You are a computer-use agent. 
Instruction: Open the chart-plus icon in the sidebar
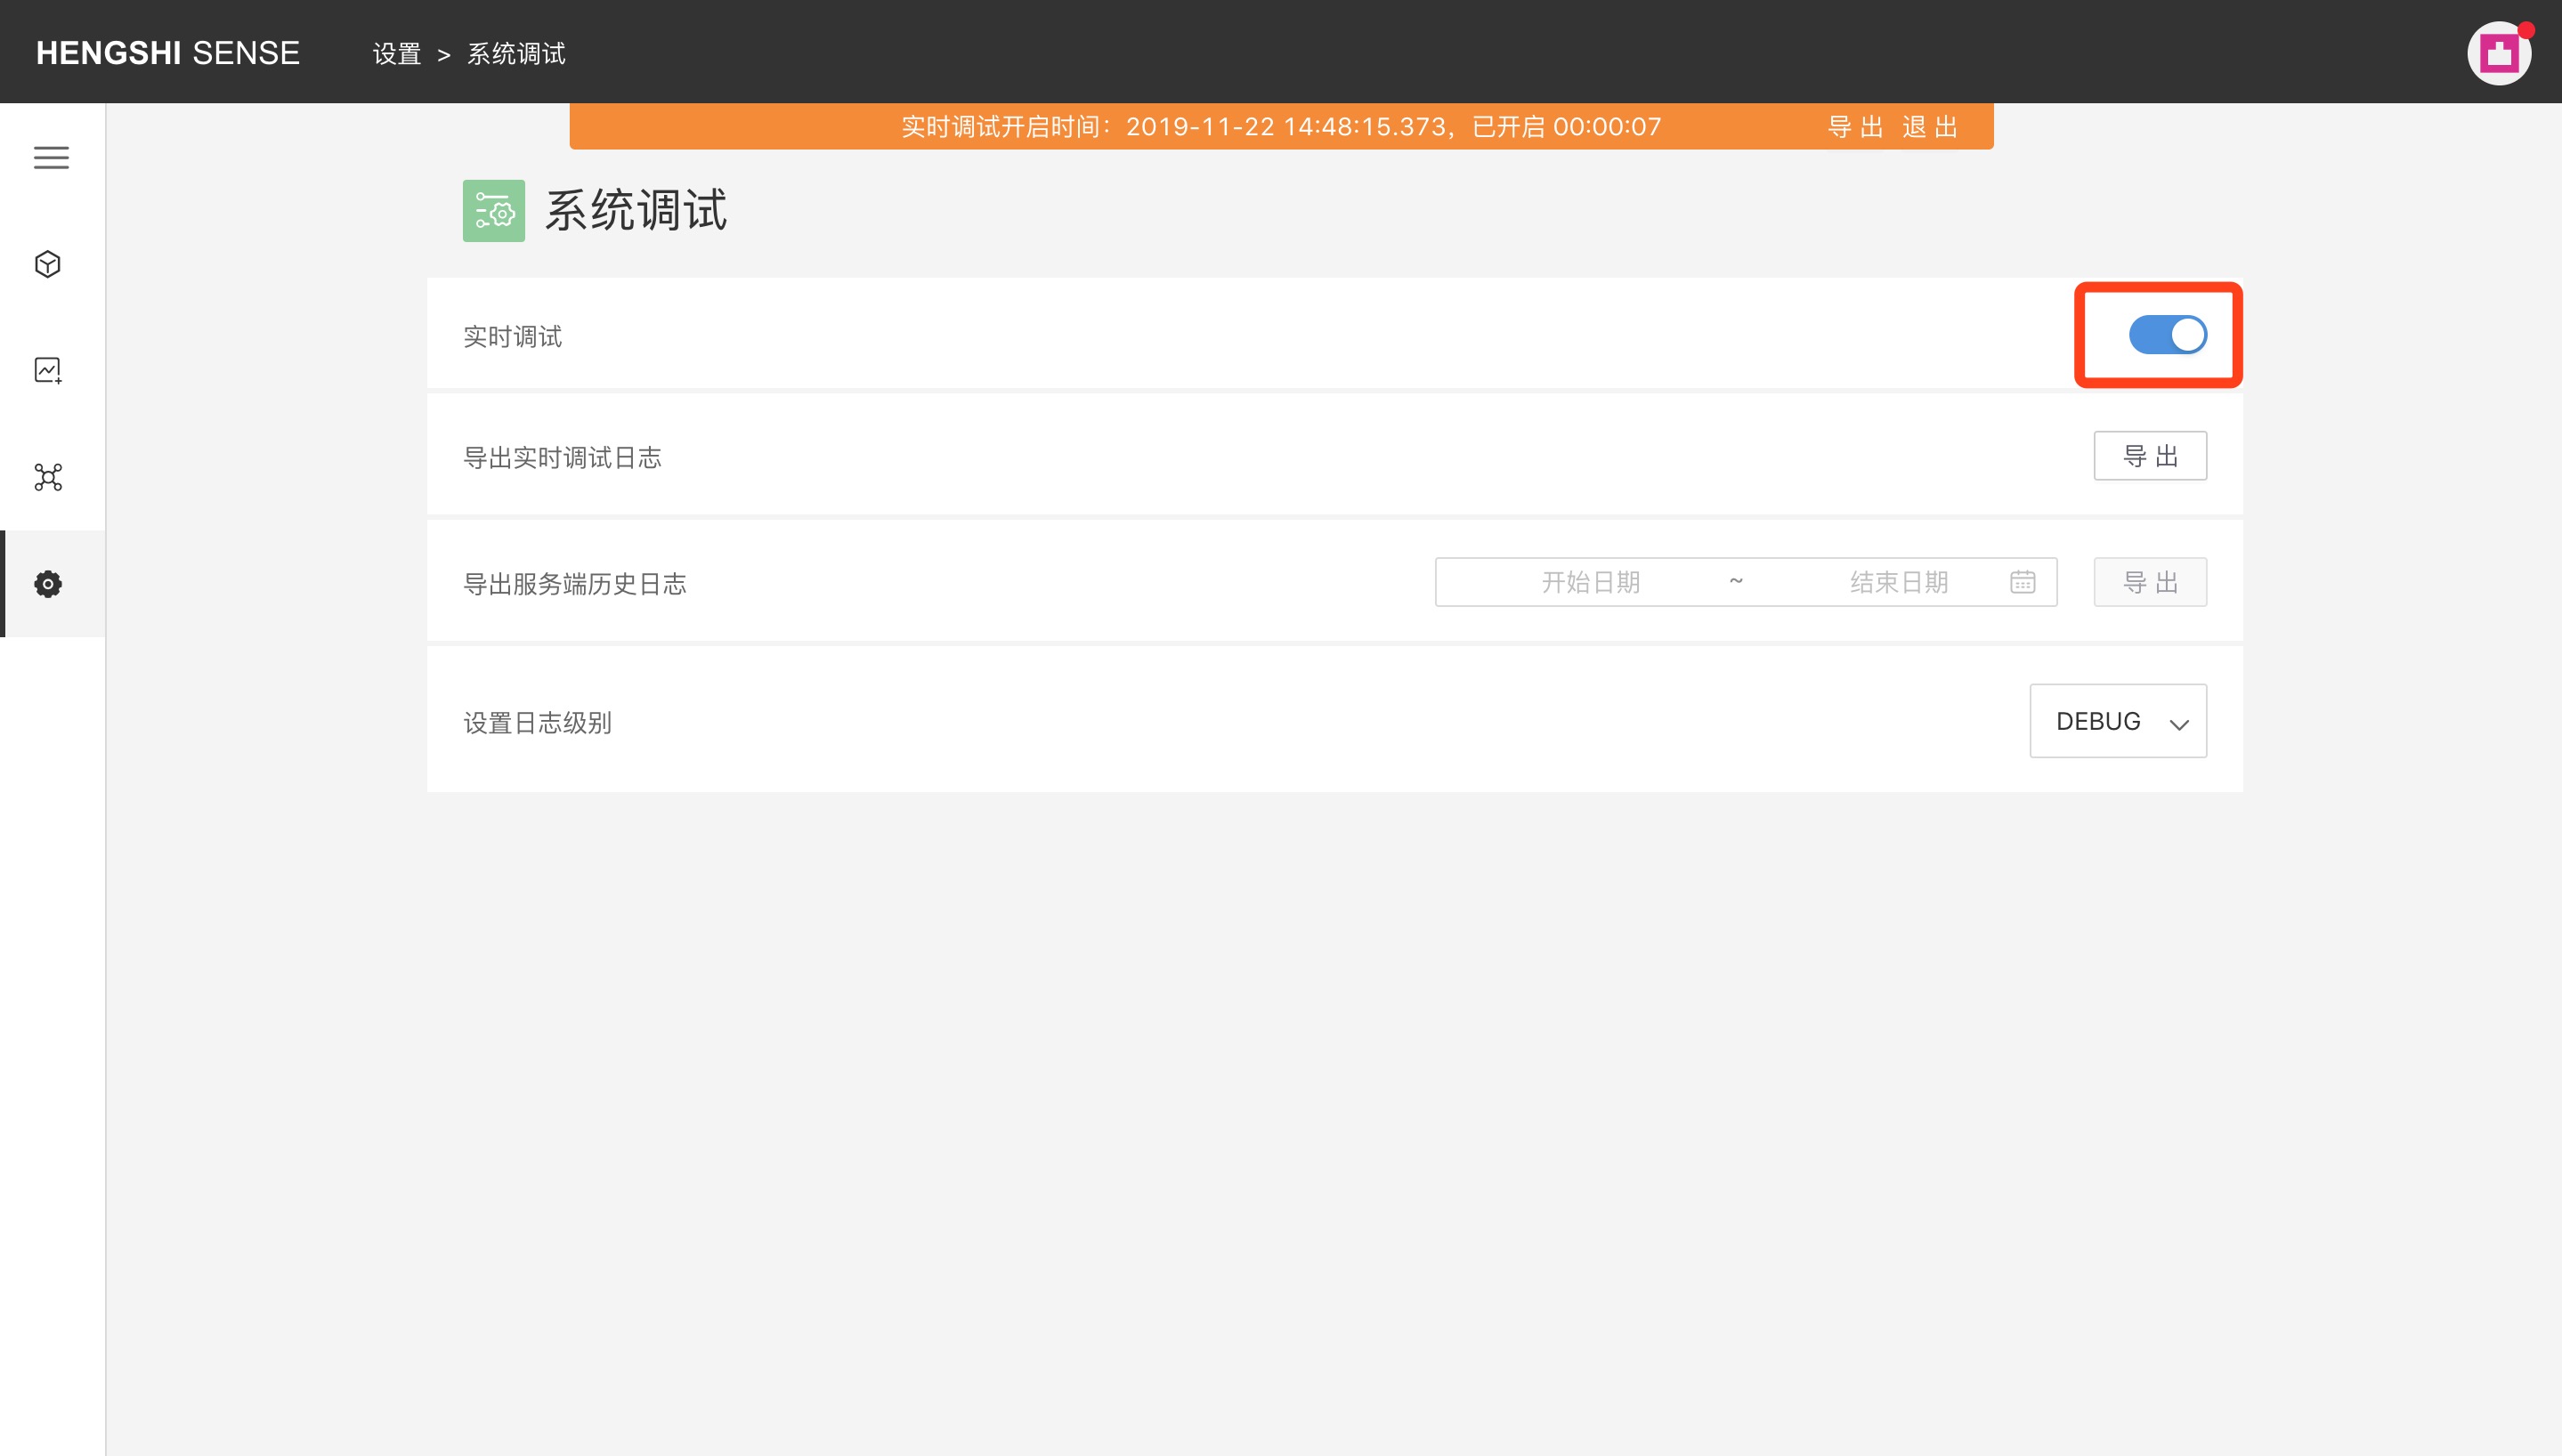[x=48, y=371]
